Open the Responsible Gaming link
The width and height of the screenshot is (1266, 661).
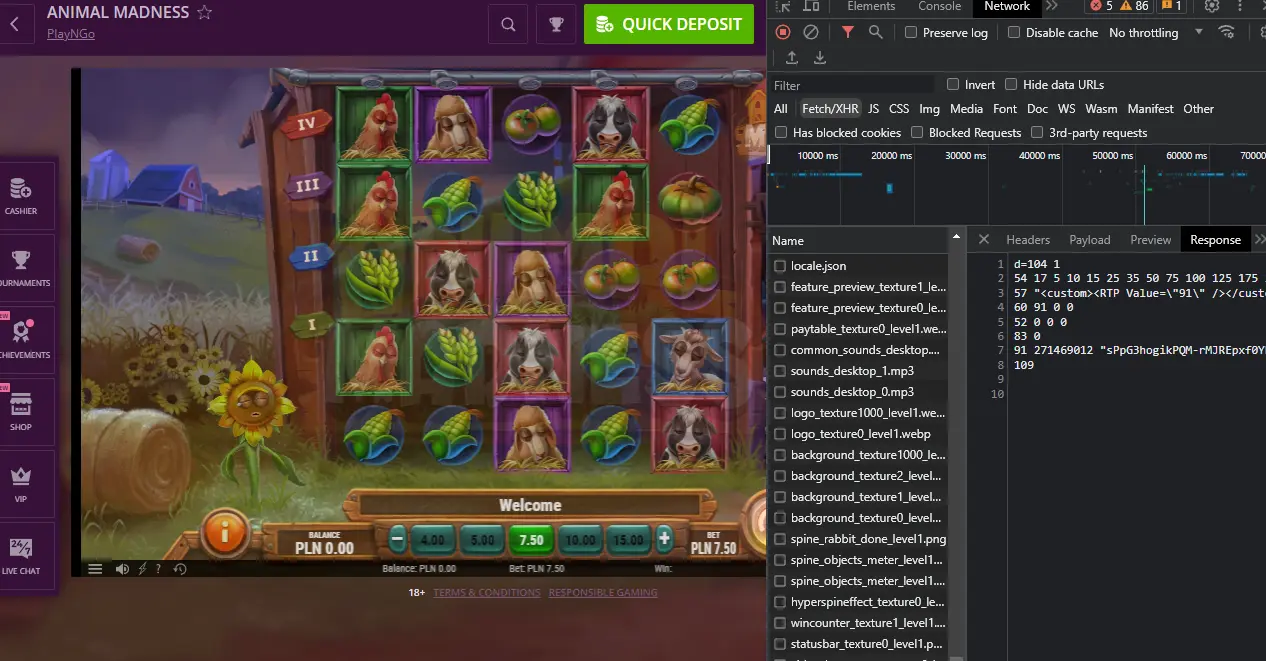click(603, 592)
